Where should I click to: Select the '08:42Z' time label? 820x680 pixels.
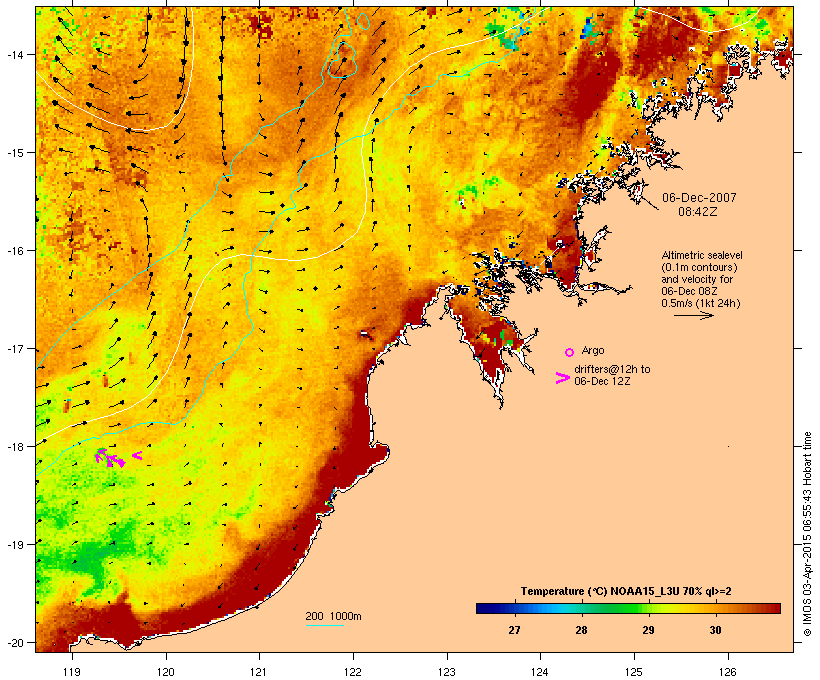(x=698, y=212)
